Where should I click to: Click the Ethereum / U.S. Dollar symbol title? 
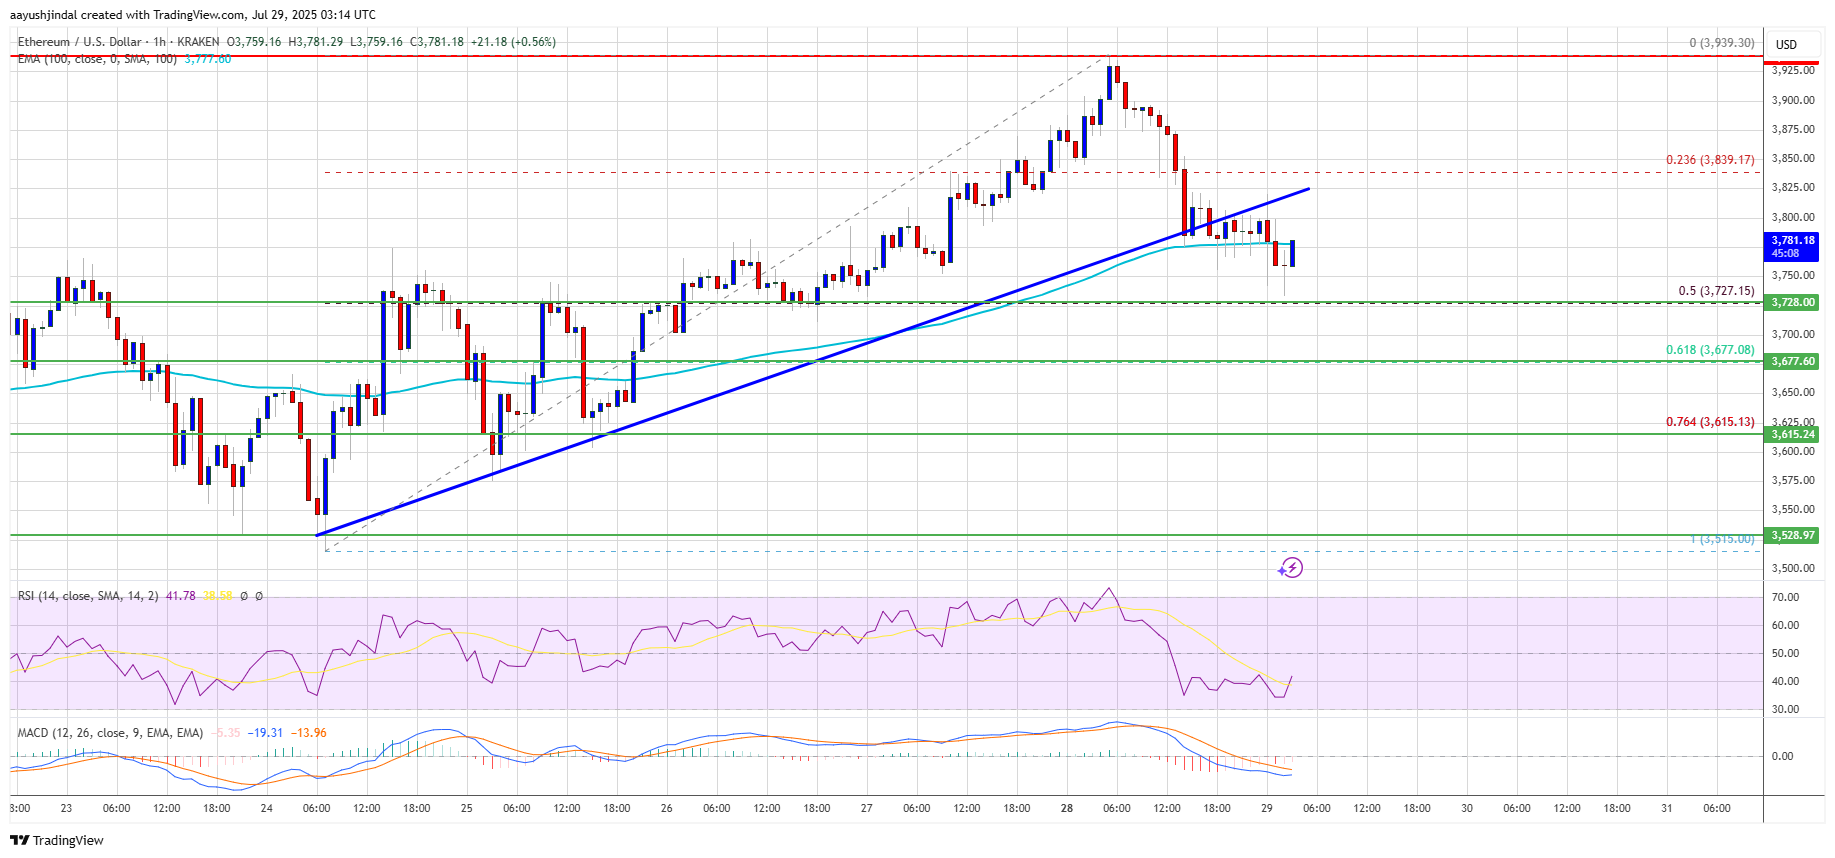pyautogui.click(x=79, y=42)
